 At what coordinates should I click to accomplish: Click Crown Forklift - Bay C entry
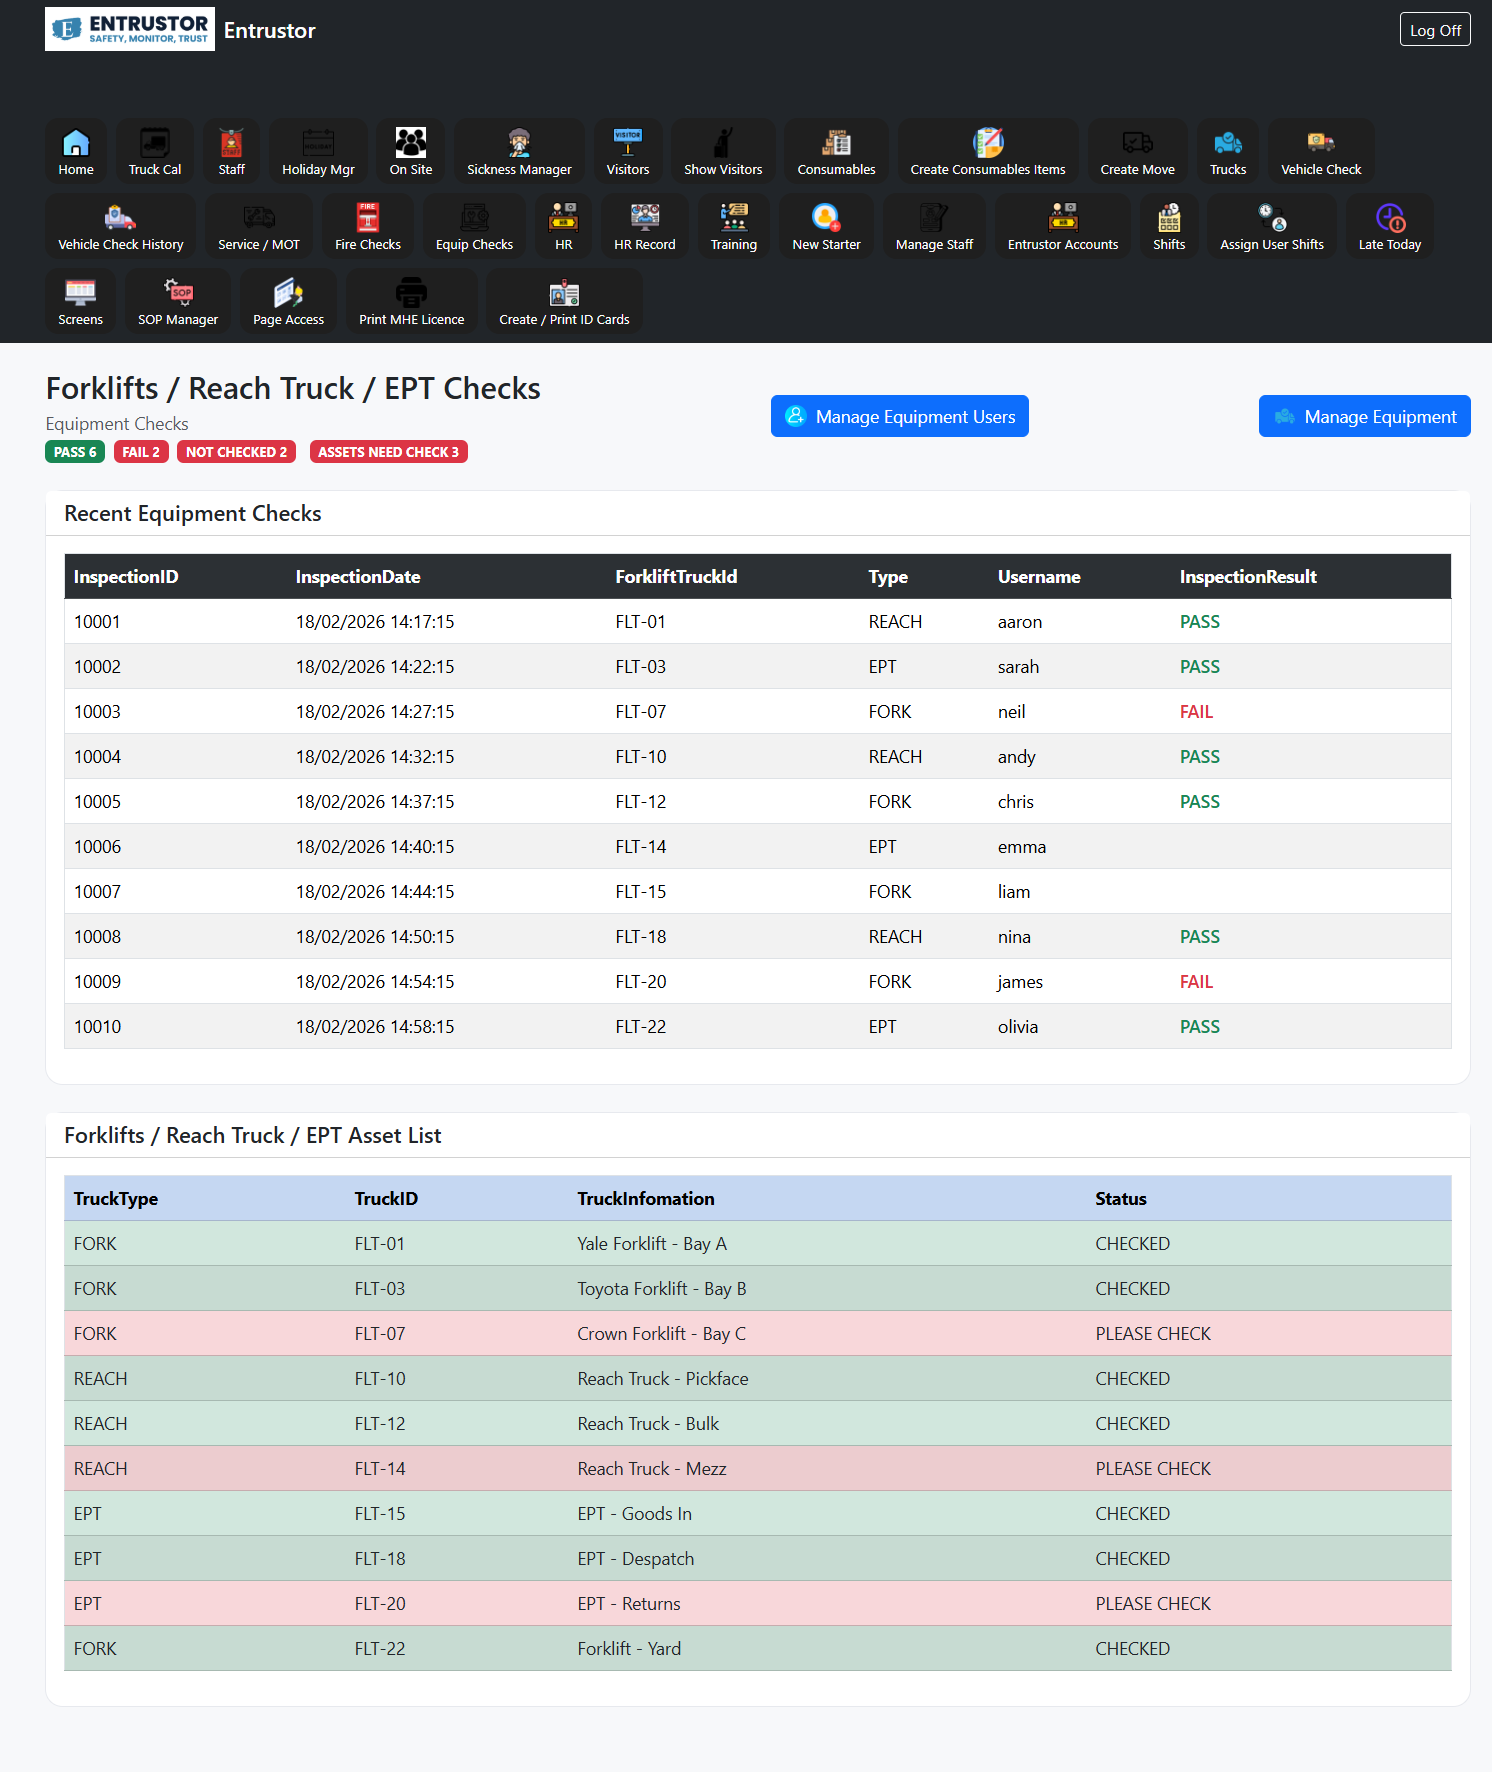coord(661,1334)
